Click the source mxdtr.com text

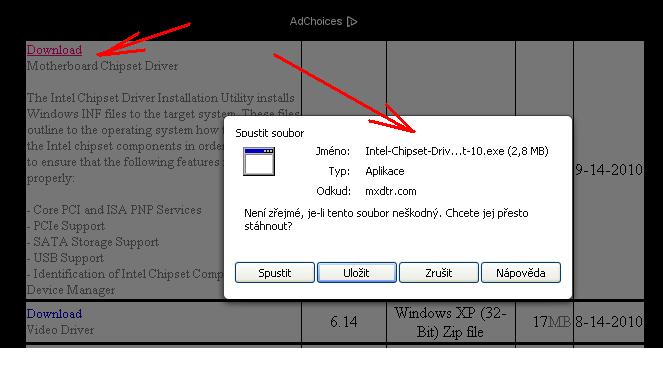(391, 191)
